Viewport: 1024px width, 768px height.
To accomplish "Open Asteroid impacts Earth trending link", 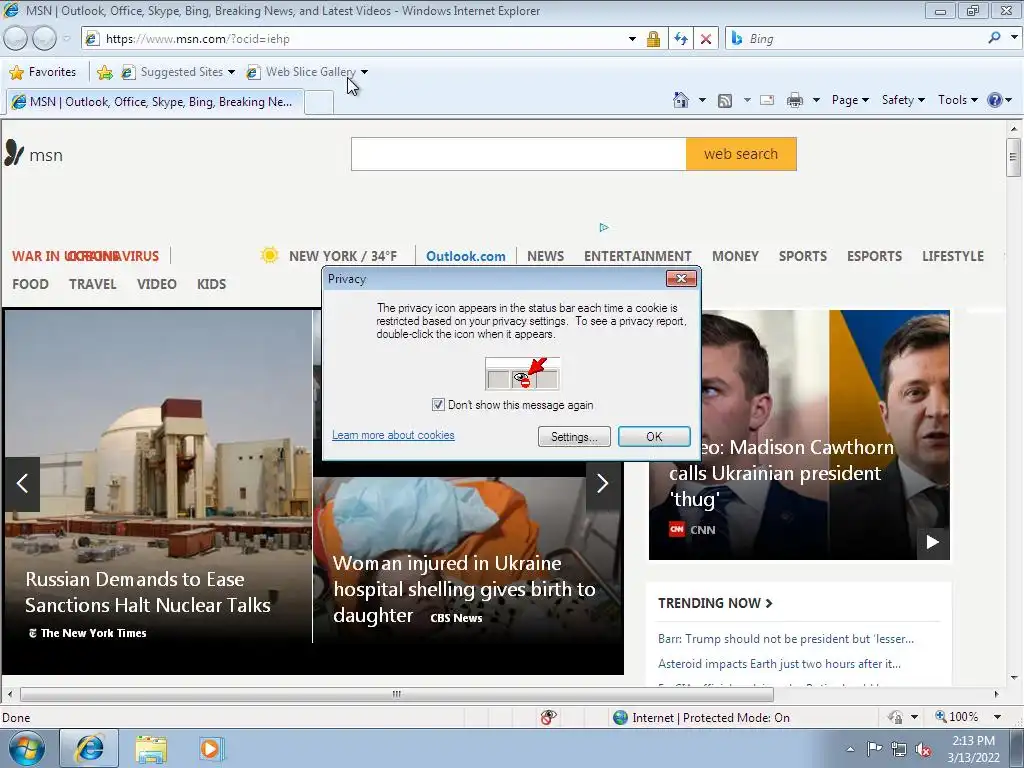I will (779, 664).
